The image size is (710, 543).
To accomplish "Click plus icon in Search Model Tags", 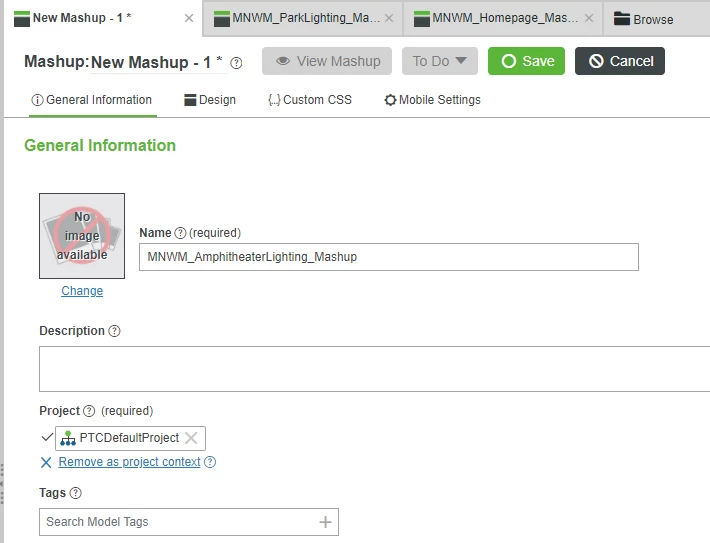I will [x=325, y=522].
